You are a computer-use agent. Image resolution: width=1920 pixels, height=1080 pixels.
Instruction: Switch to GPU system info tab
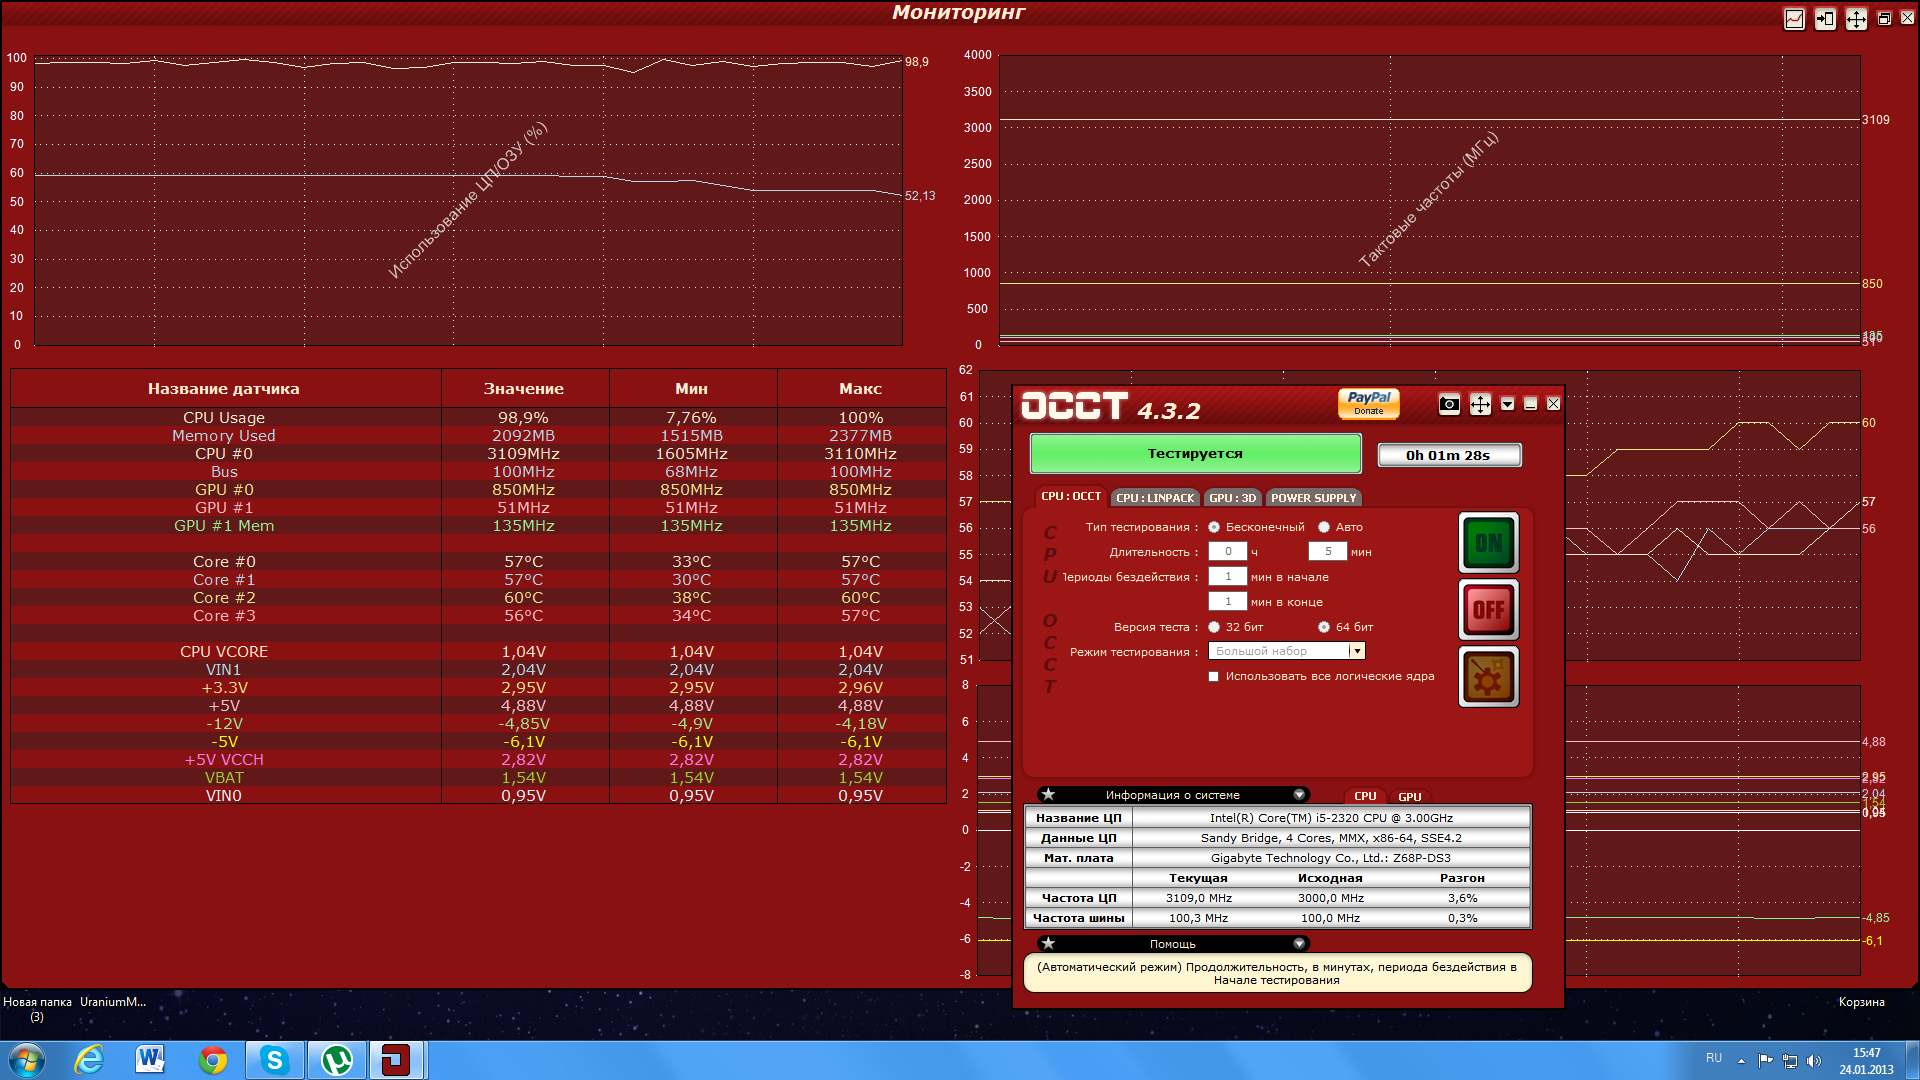pos(1409,797)
